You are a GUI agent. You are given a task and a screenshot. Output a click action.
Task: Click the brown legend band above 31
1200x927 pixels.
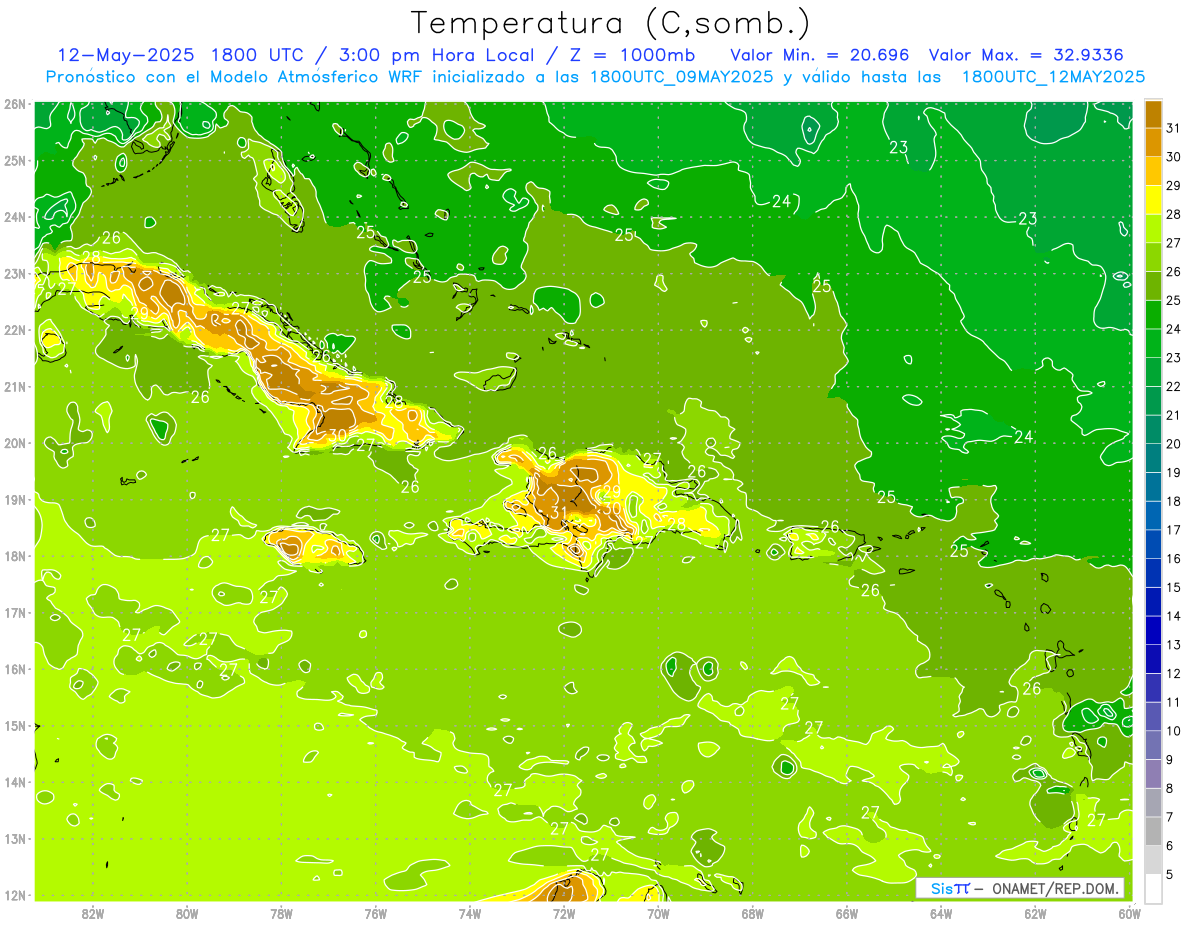click(1153, 114)
